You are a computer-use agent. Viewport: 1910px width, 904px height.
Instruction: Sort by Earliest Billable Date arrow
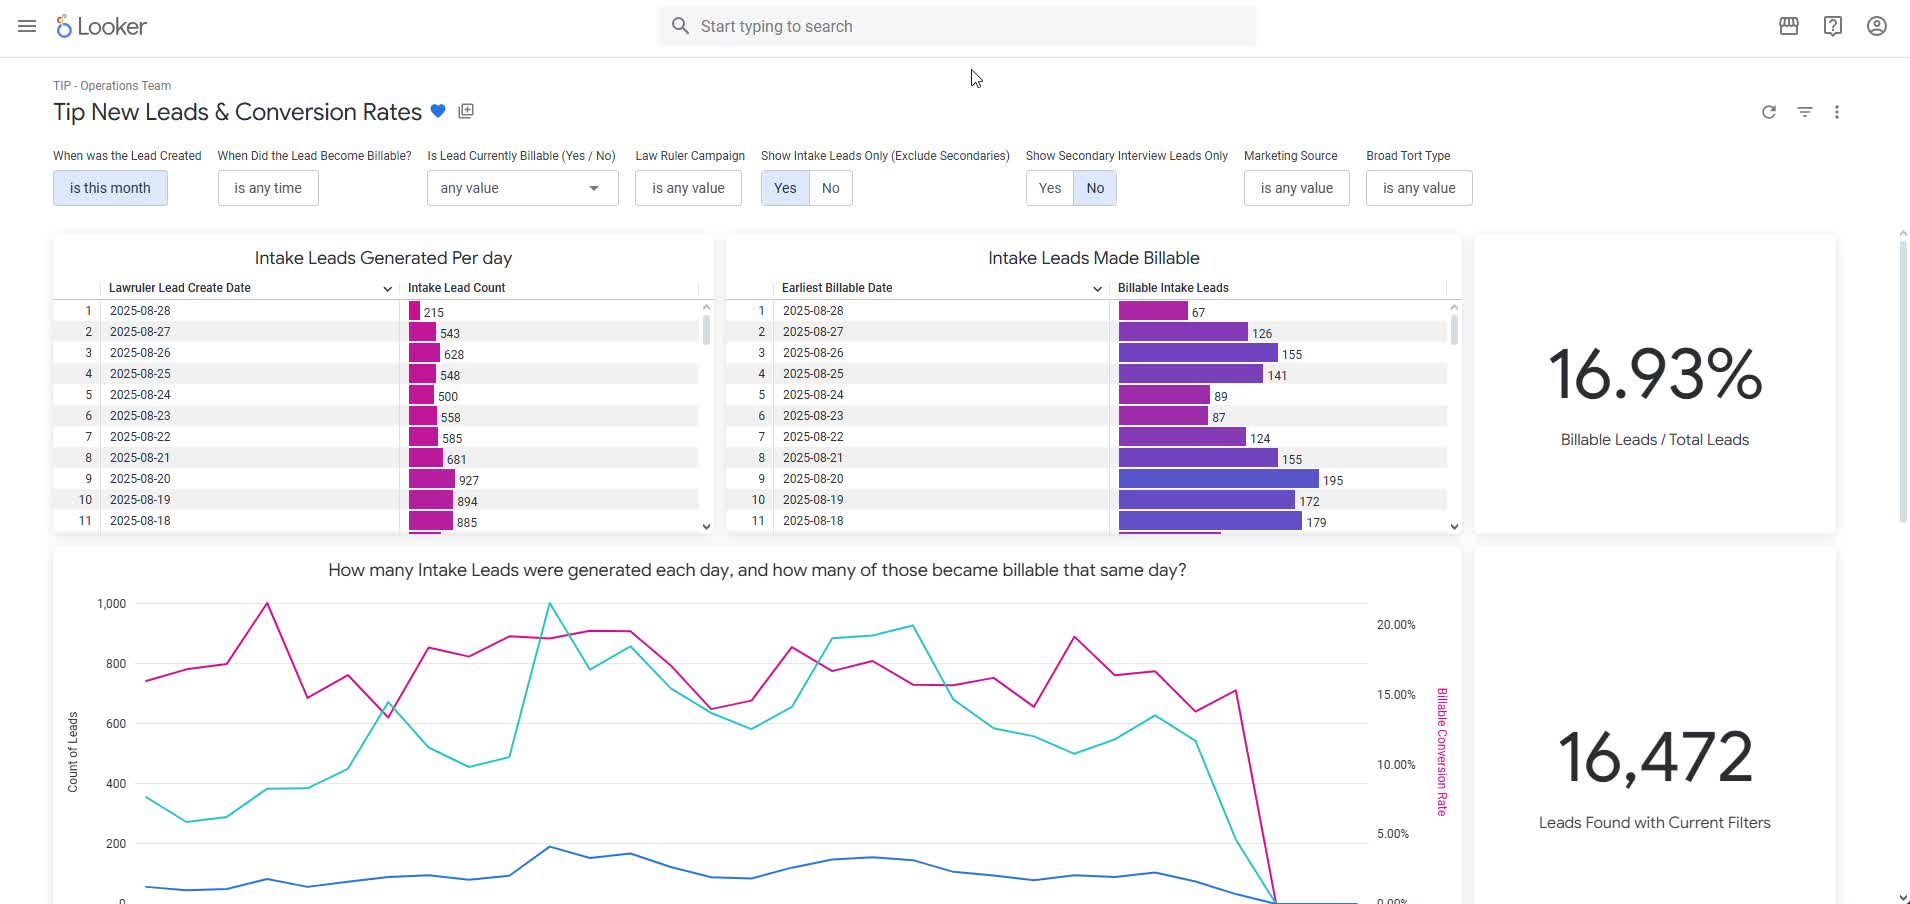[1097, 289]
